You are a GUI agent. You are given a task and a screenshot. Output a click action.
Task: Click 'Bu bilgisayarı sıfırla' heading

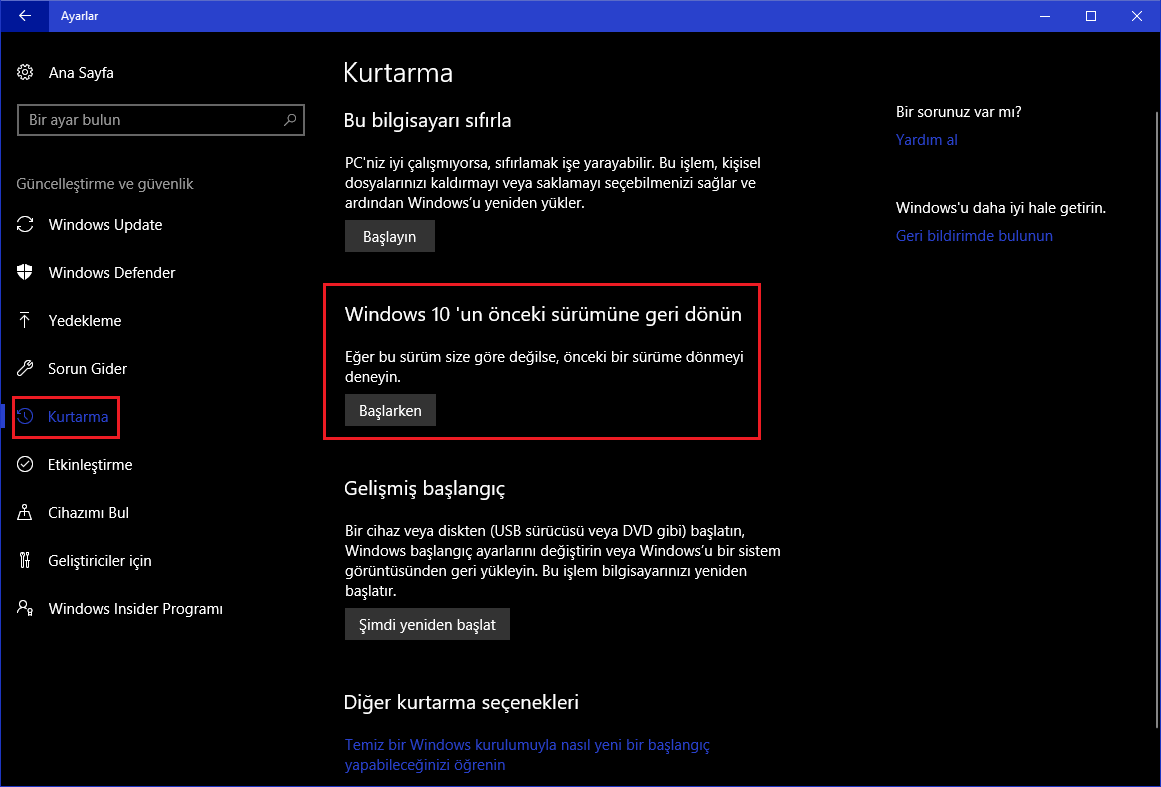click(x=427, y=120)
